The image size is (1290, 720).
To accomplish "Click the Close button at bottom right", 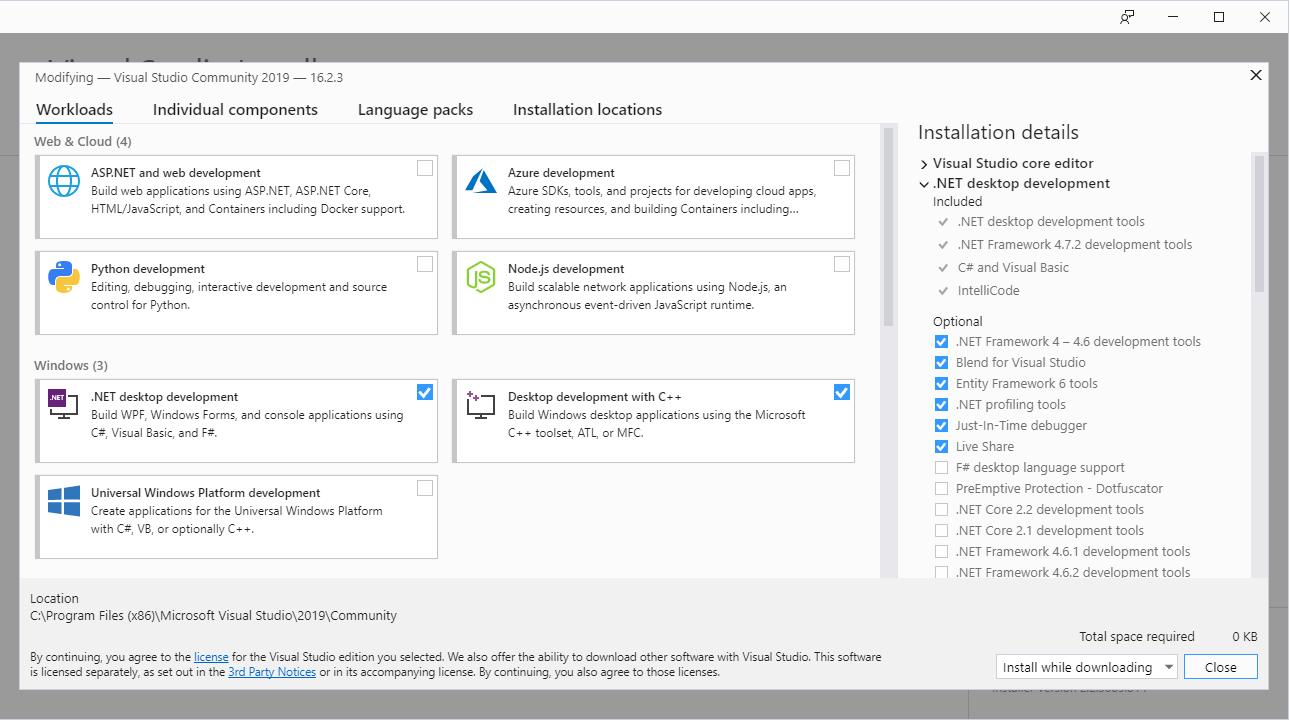I will [1220, 667].
